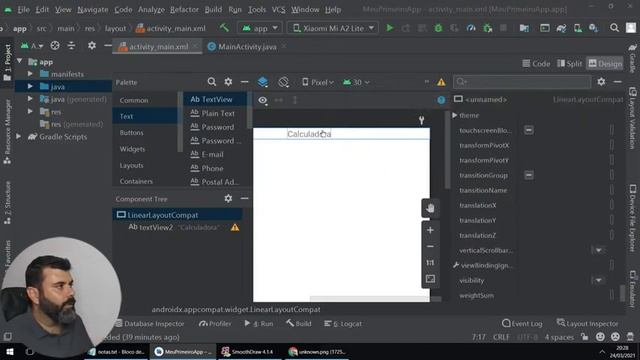This screenshot has height=360, width=640.
Task: Expand the Gradle Scripts node
Action: pos(19,136)
